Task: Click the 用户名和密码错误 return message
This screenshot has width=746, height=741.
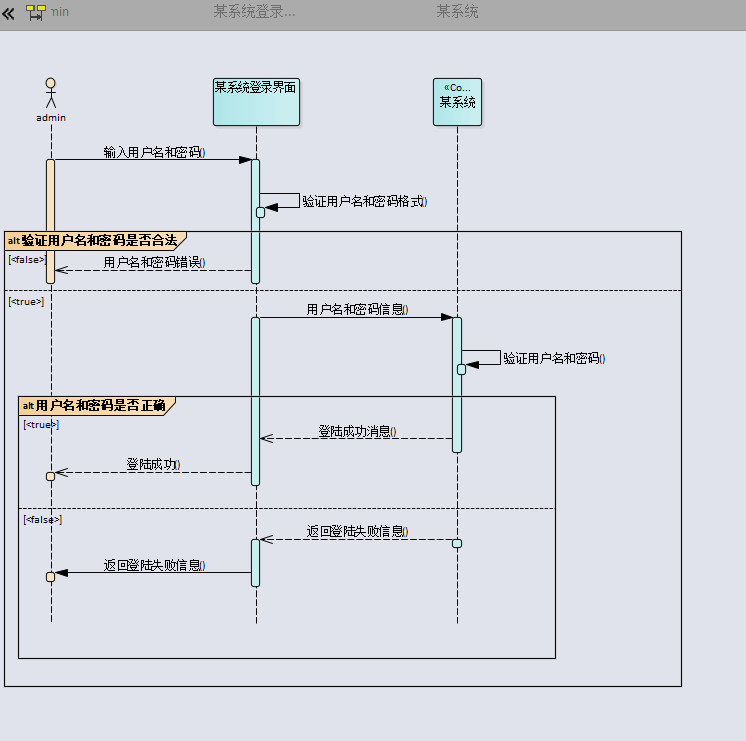Action: (x=153, y=262)
